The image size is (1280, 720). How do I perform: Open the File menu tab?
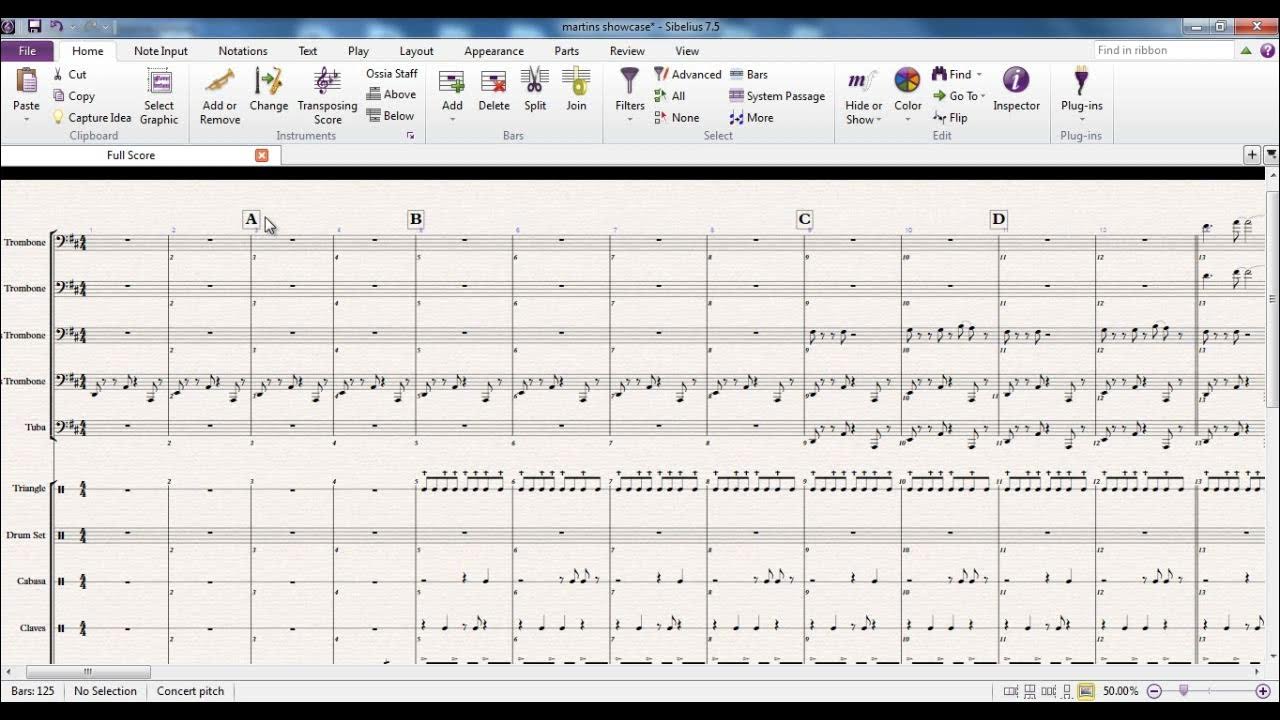27,51
